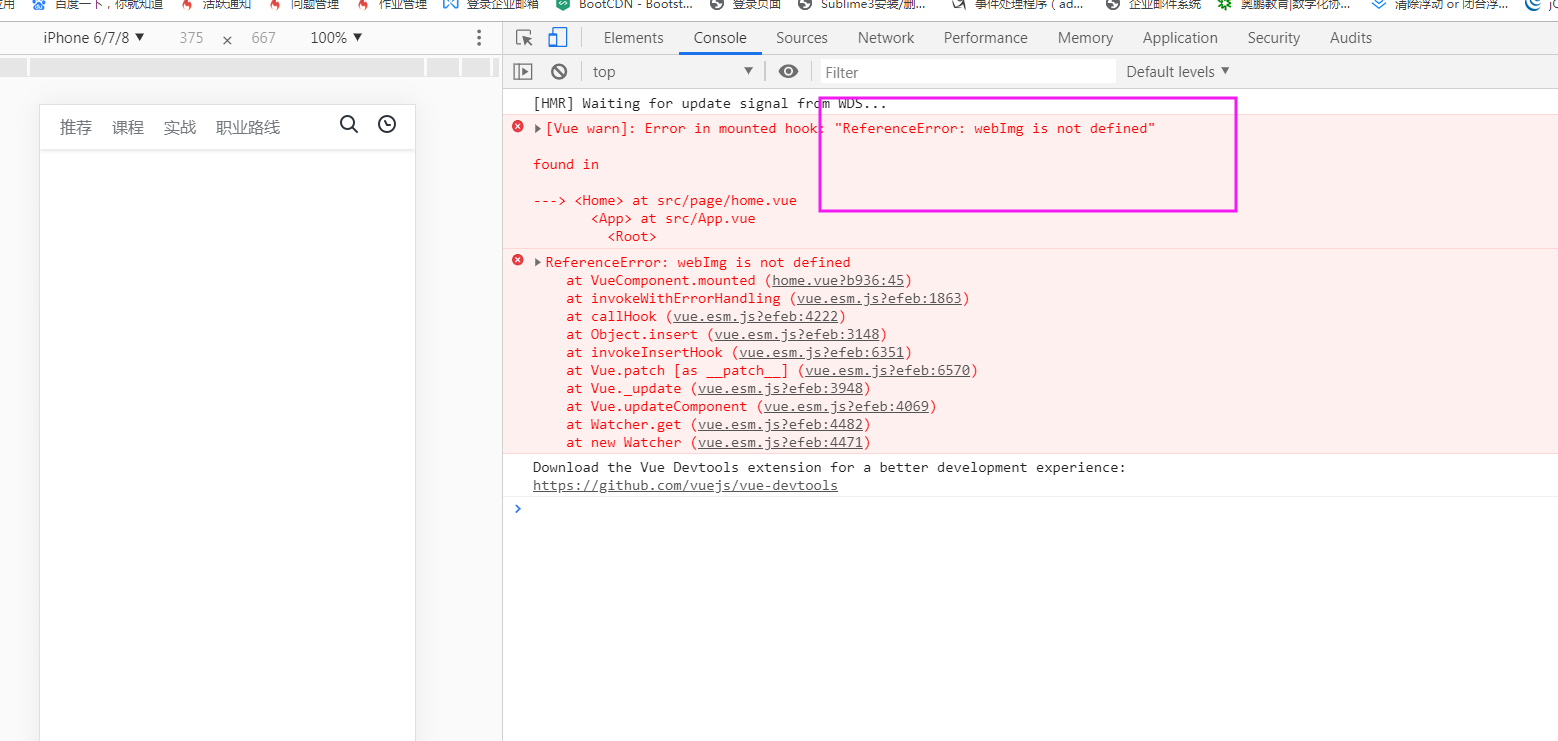
Task: Open the top JavaScript context dropdown
Action: 673,72
